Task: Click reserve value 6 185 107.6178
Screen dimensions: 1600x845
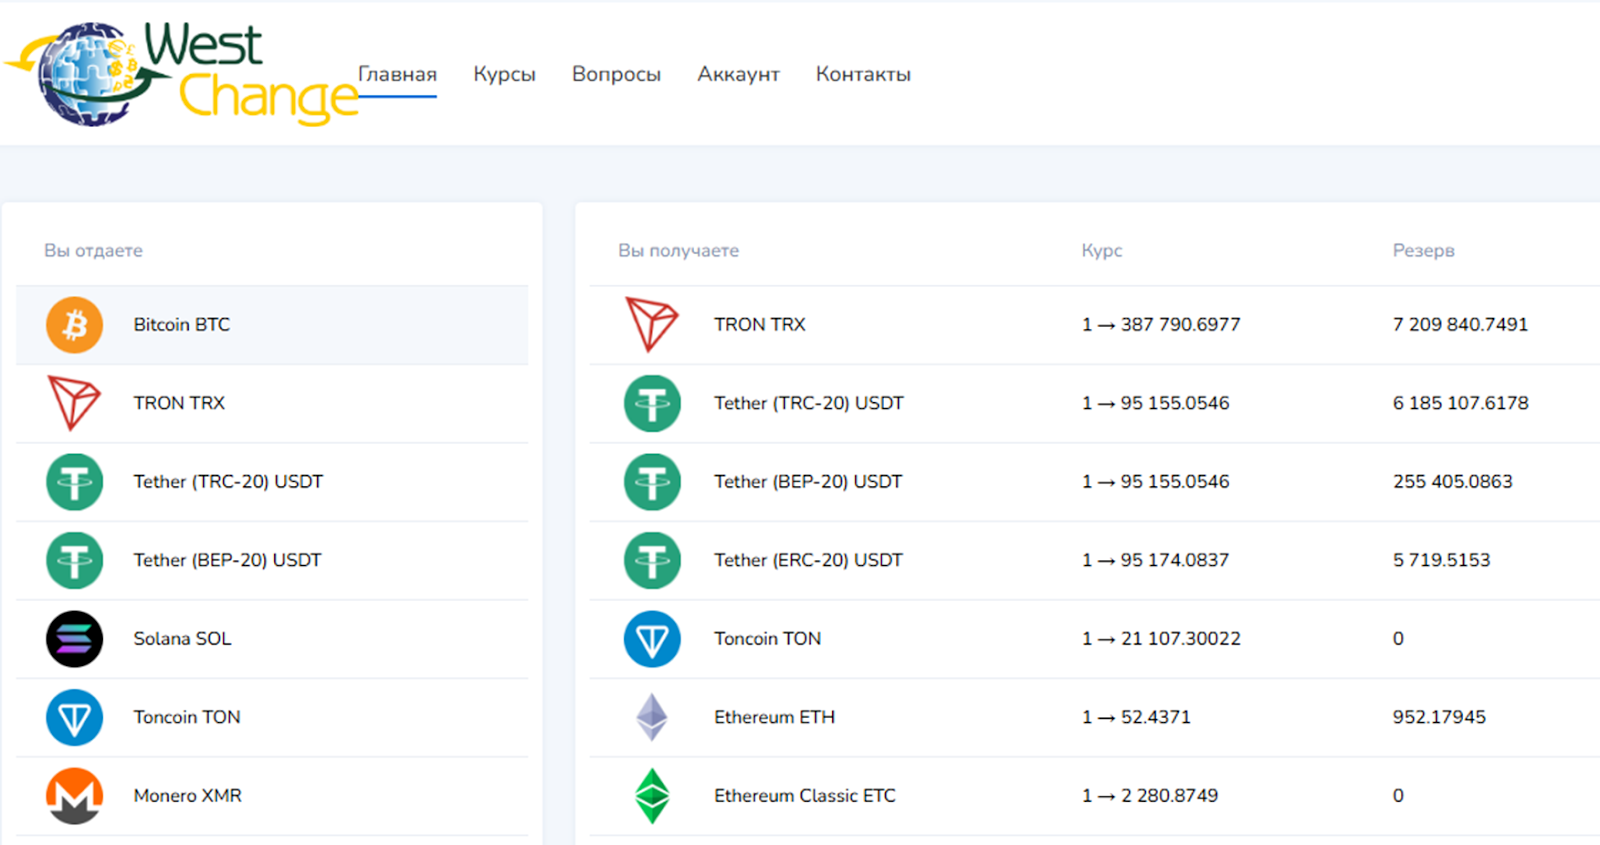Action: coord(1460,403)
